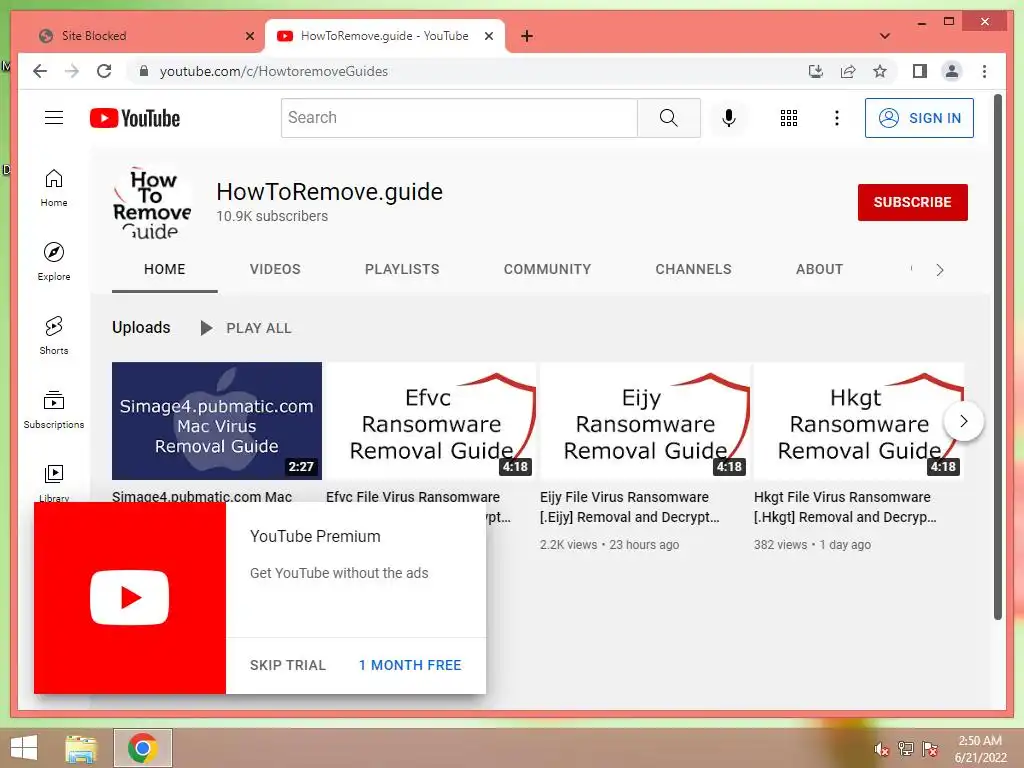1024x768 pixels.
Task: Open the Chrome side panel icon
Action: (x=920, y=71)
